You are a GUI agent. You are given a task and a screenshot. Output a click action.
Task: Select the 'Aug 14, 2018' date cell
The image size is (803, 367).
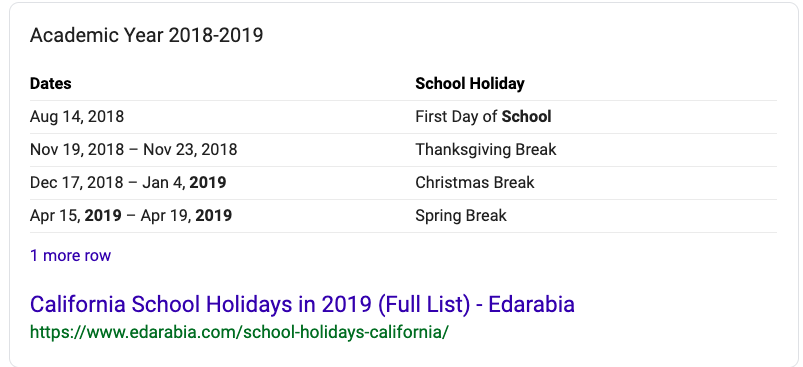tap(77, 117)
